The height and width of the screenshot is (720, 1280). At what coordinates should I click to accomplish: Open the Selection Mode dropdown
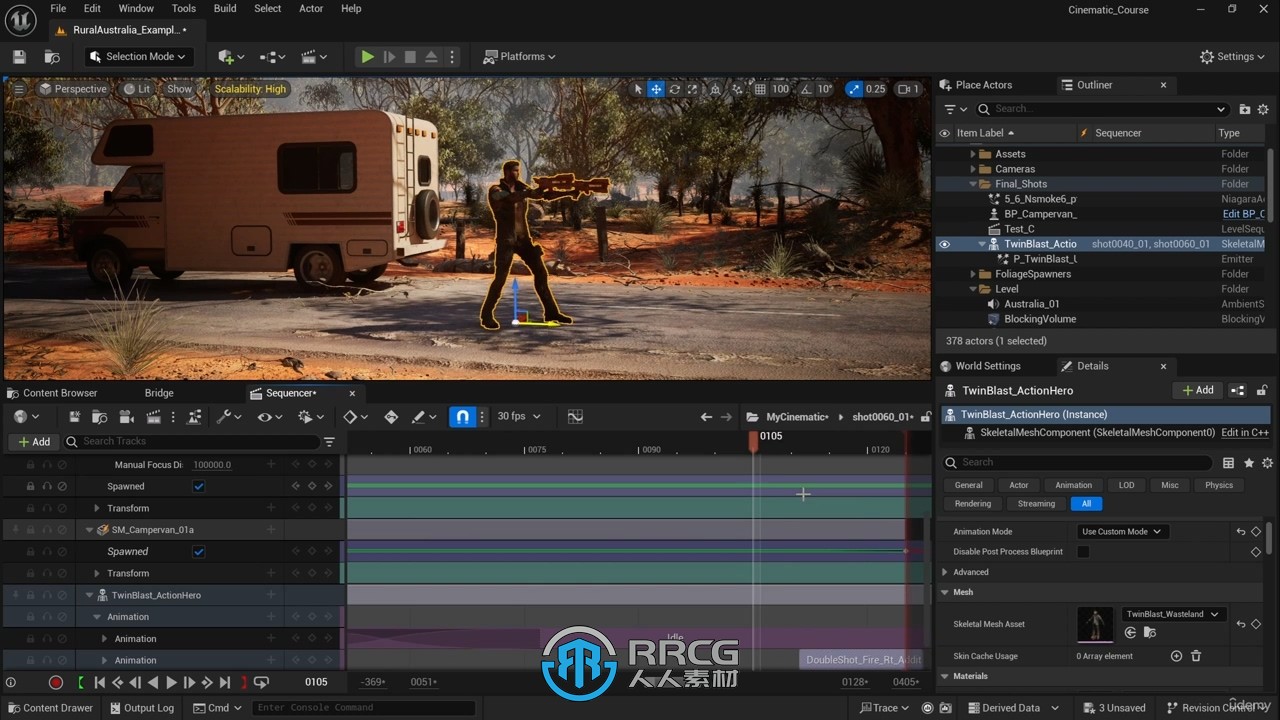137,57
